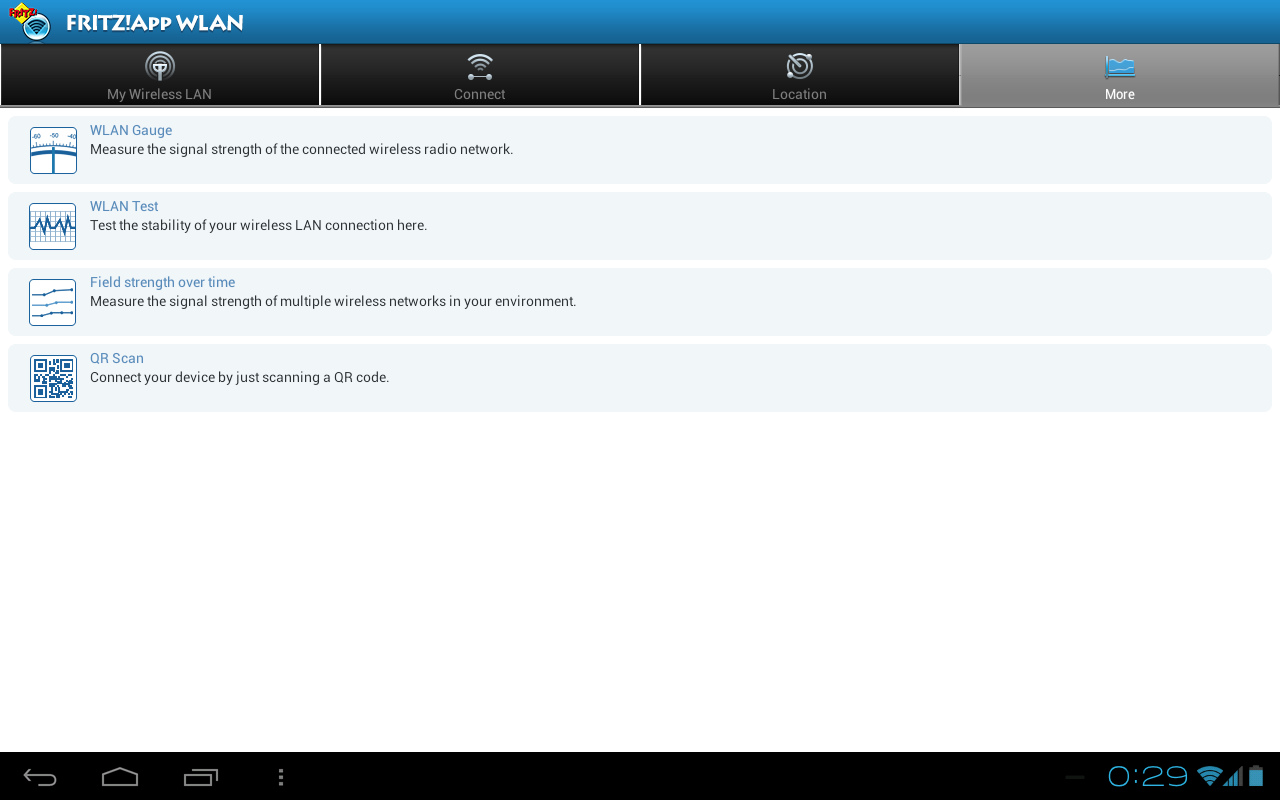Viewport: 1280px width, 800px height.
Task: Open the WLAN Gauge meter icon
Action: click(53, 150)
